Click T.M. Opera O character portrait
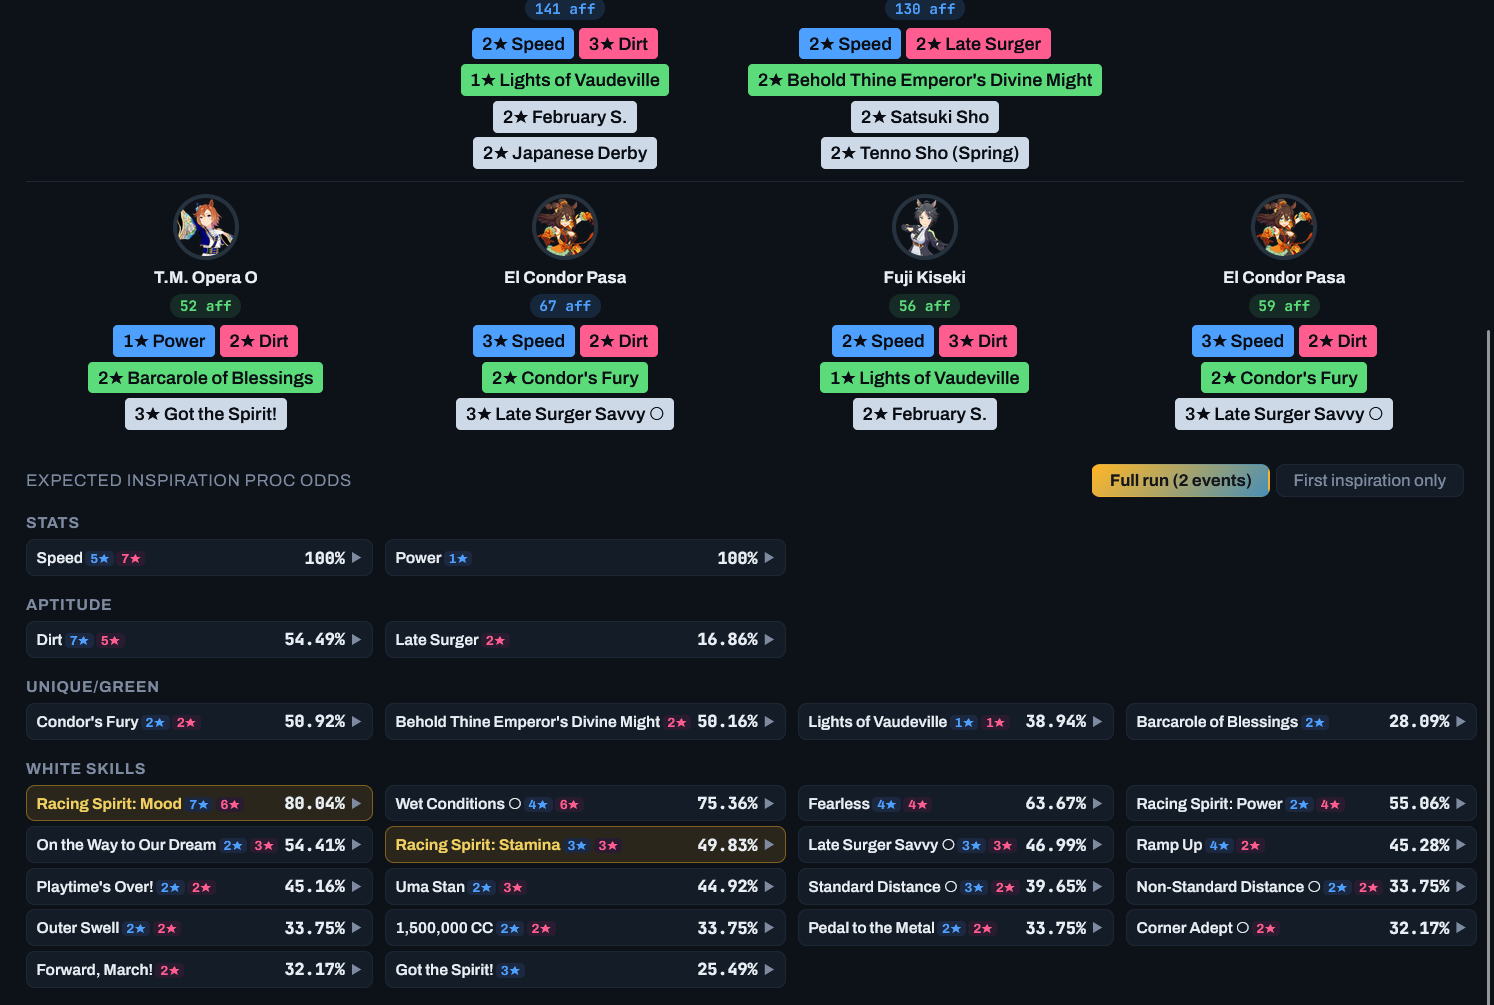Image resolution: width=1494 pixels, height=1005 pixels. [205, 227]
